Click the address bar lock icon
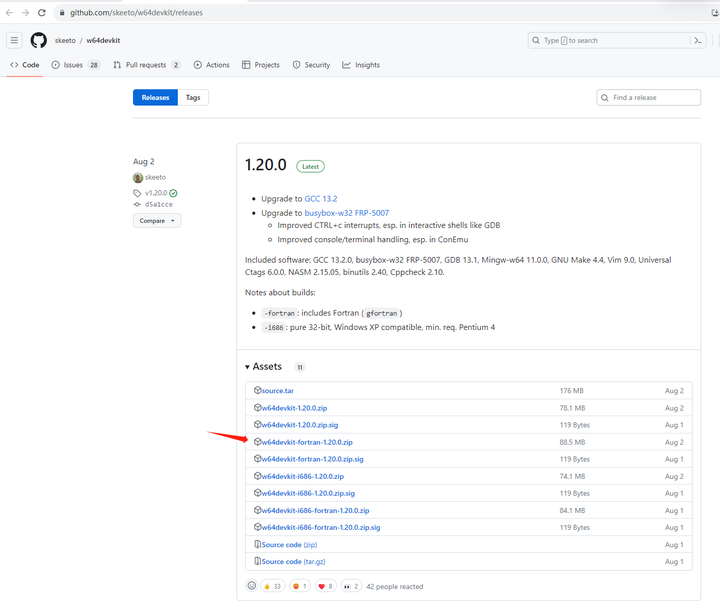 pyautogui.click(x=62, y=13)
